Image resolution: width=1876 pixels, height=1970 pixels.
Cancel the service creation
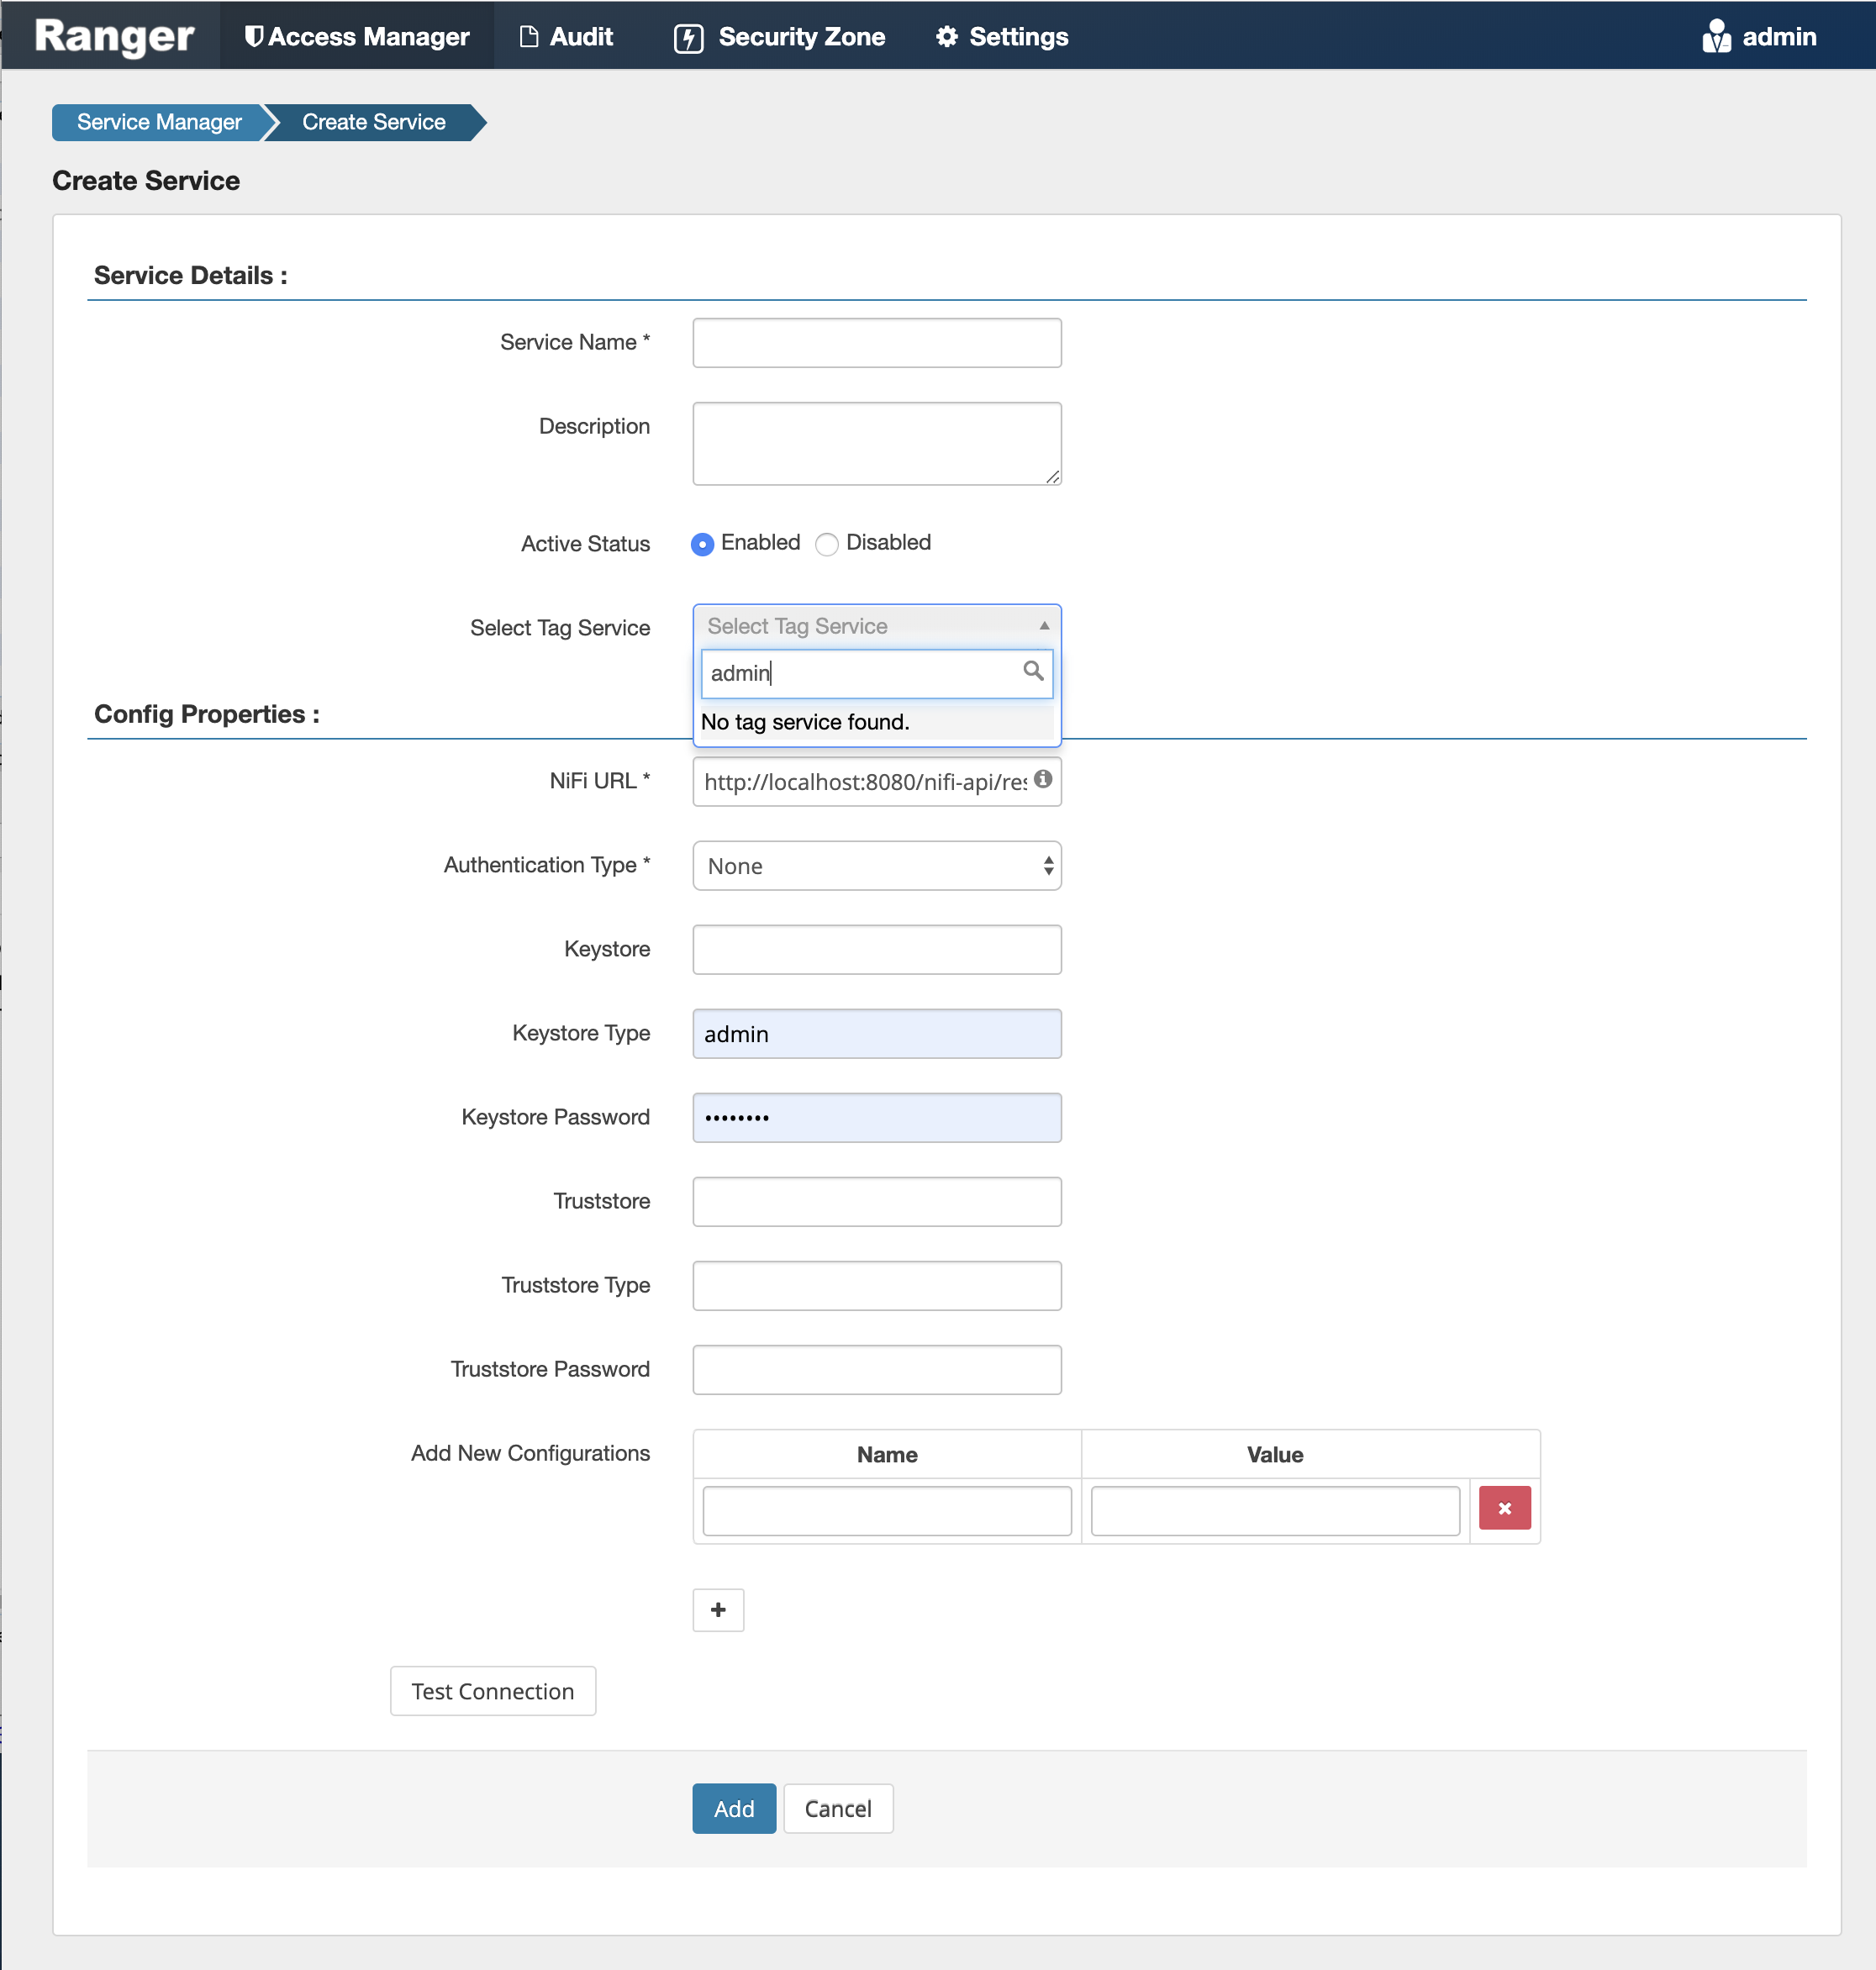tap(838, 1808)
